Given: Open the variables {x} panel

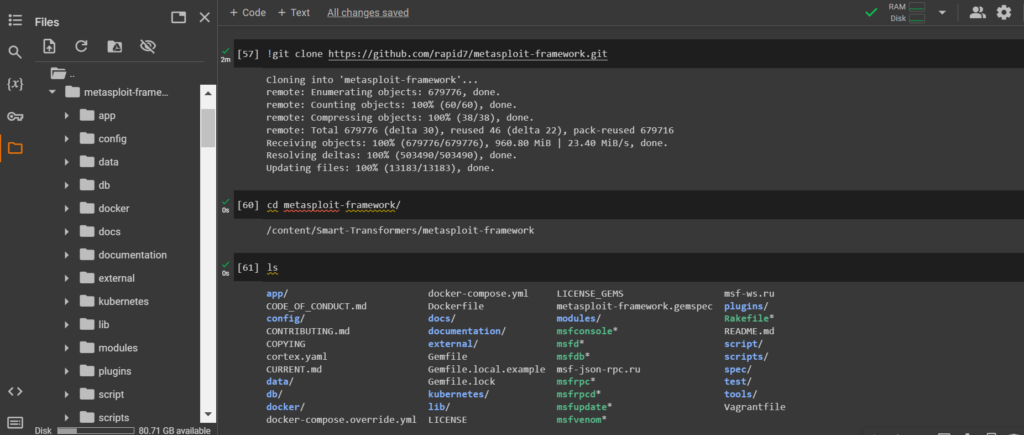Looking at the screenshot, I should (x=14, y=84).
